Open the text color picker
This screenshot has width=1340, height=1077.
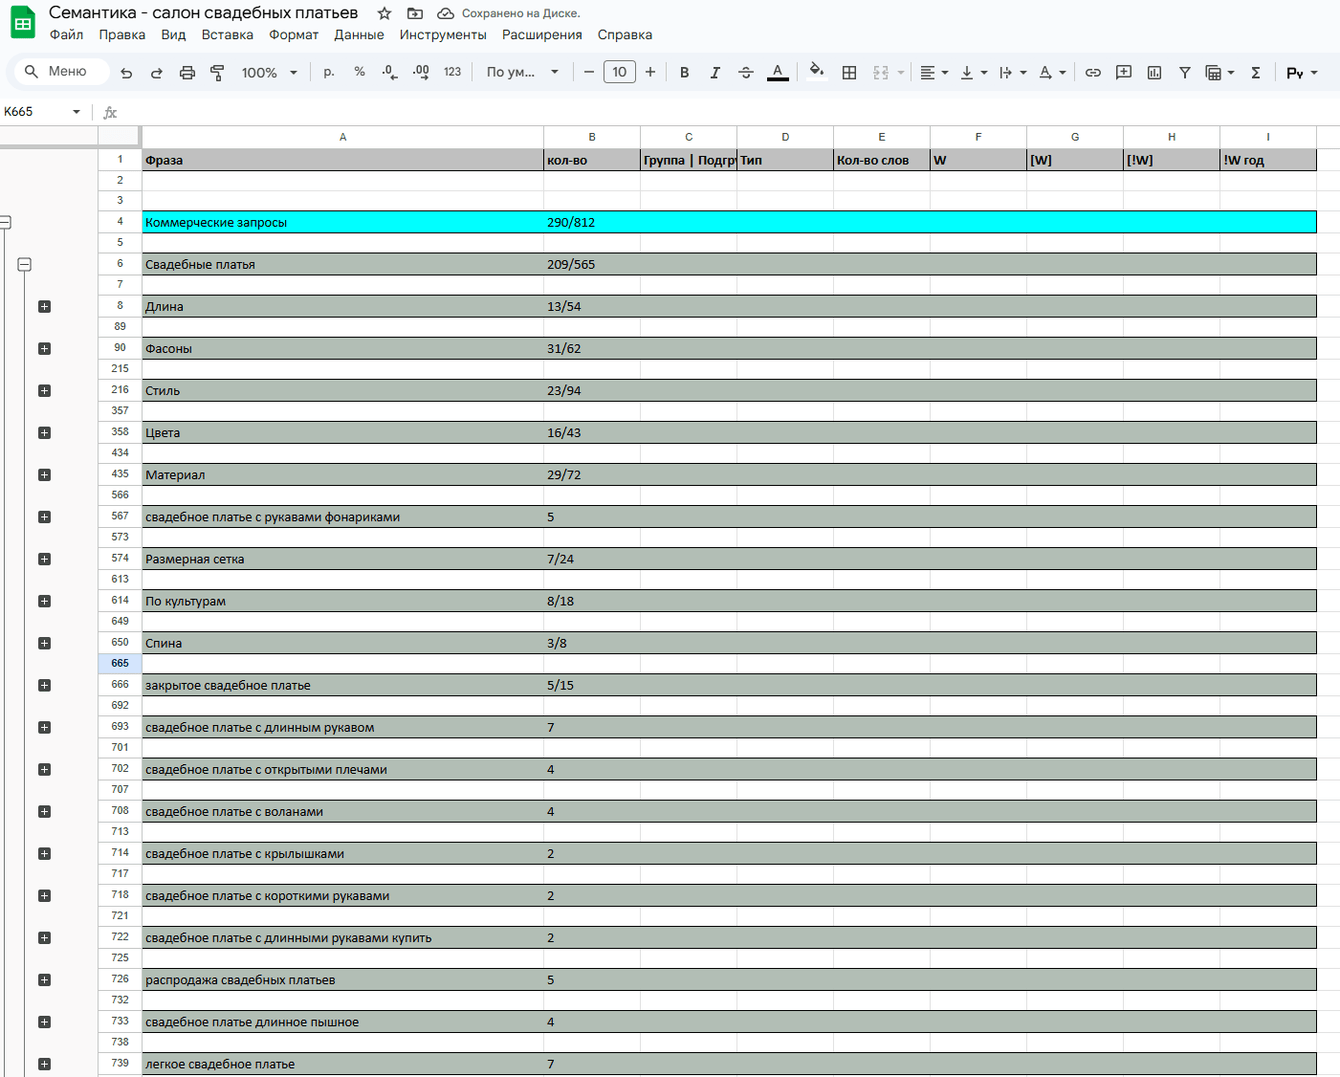(x=777, y=72)
